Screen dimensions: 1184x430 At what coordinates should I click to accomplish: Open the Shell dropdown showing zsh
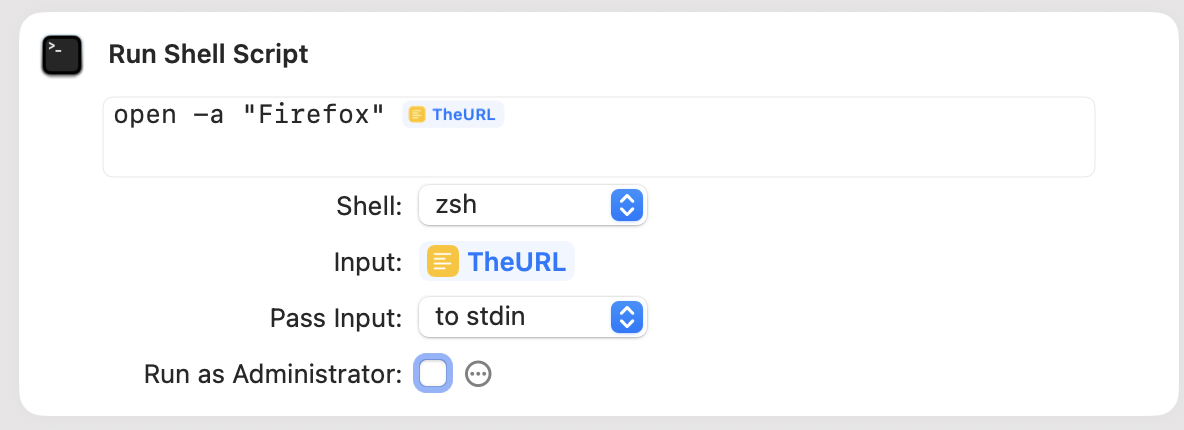(x=532, y=205)
